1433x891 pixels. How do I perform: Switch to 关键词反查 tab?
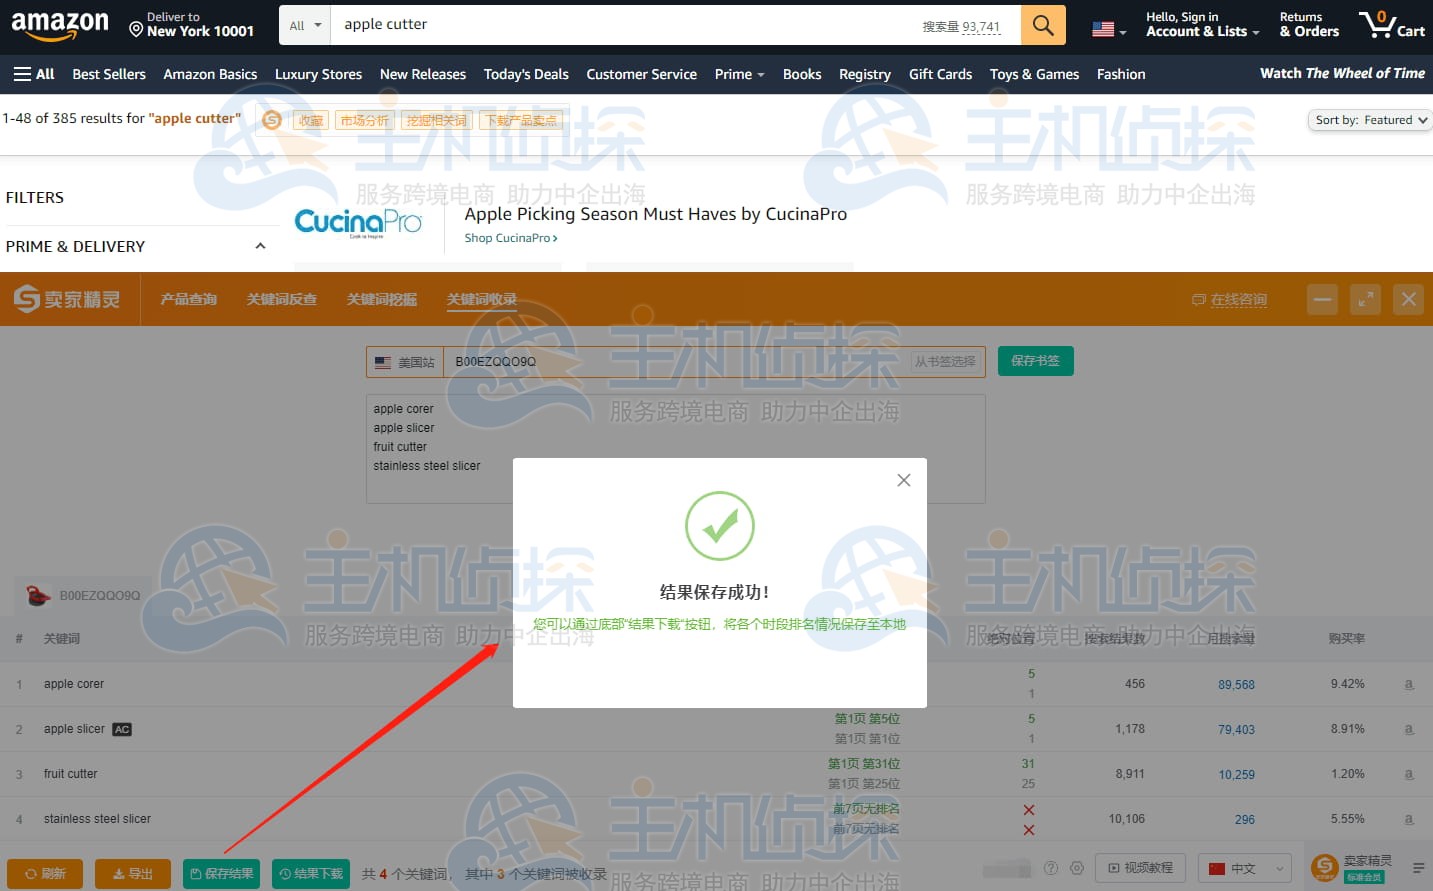tap(282, 299)
